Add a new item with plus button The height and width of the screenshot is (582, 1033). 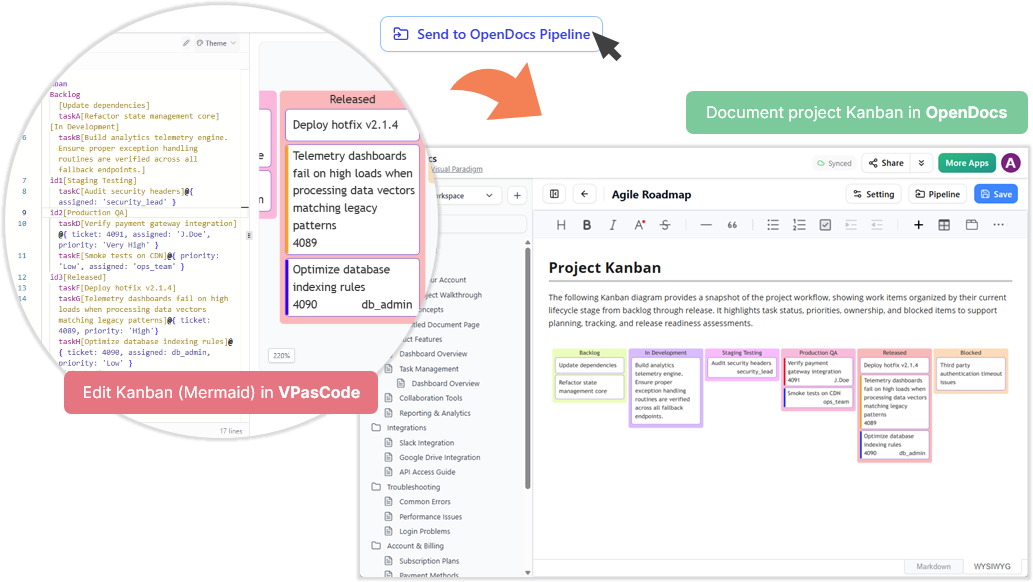517,195
